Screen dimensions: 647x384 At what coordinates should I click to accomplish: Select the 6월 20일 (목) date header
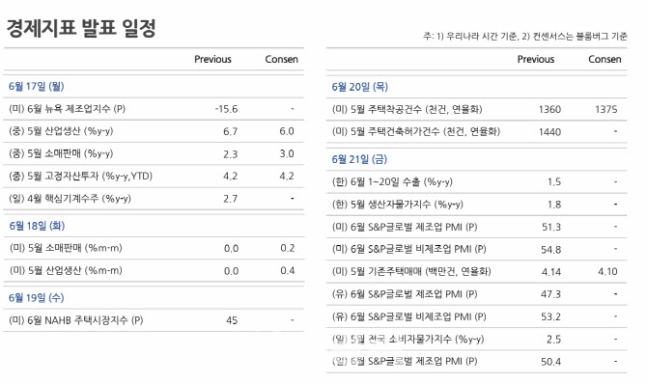click(x=360, y=87)
